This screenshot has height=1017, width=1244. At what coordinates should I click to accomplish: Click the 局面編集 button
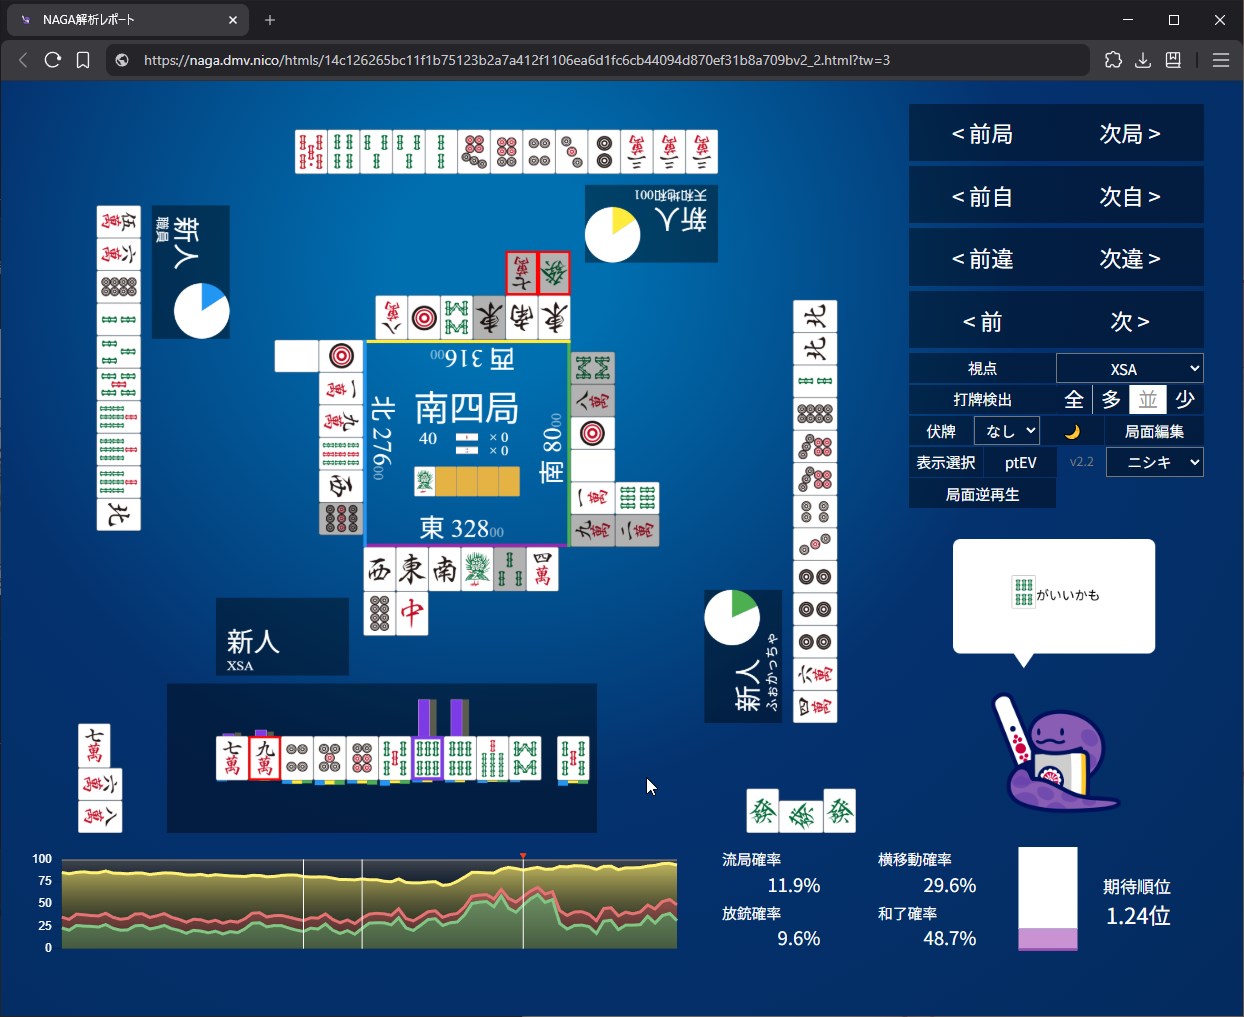pos(1154,431)
